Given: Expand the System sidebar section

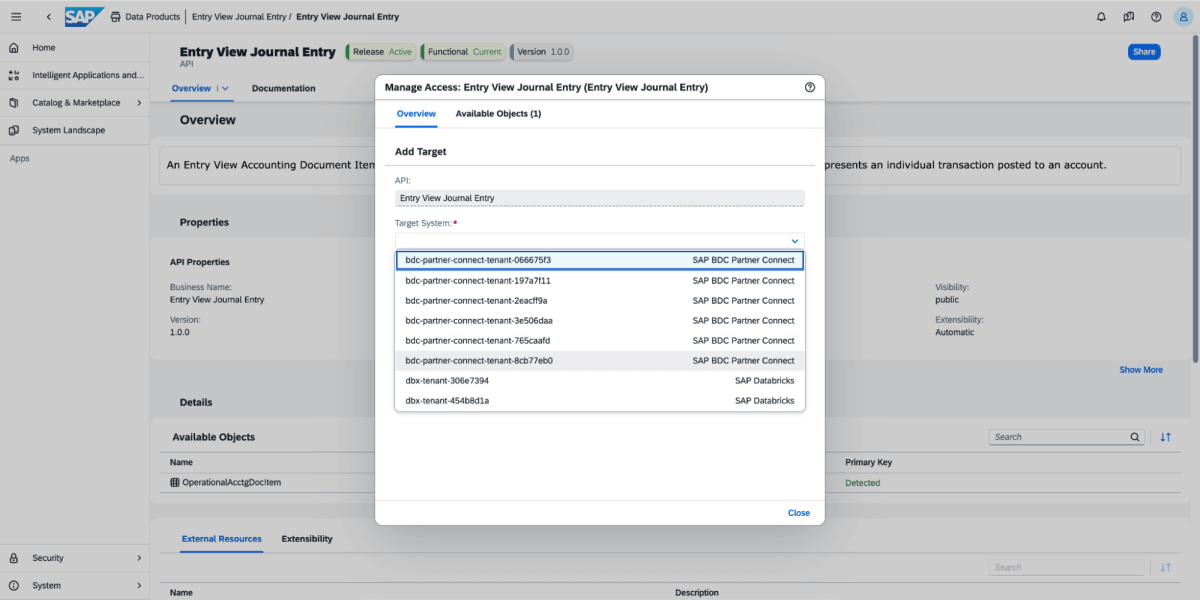Looking at the screenshot, I should click(x=138, y=586).
